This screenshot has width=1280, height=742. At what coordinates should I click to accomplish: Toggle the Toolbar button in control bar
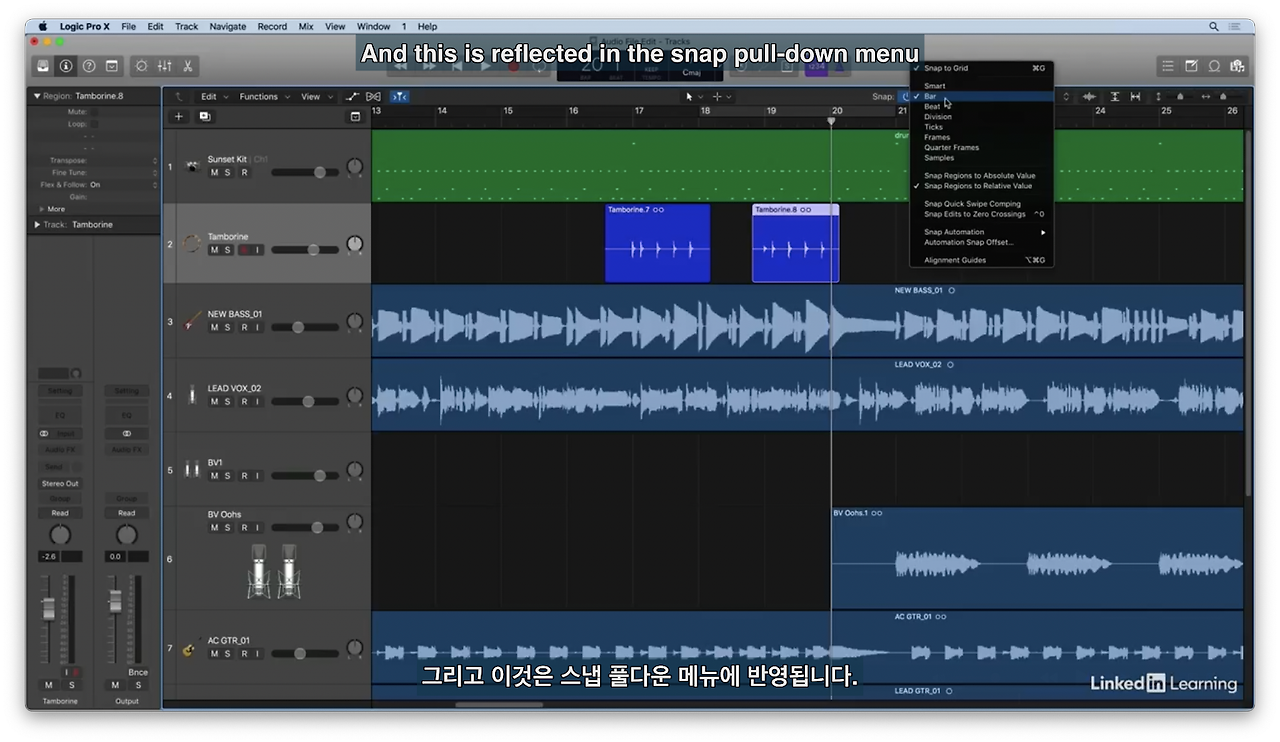click(x=112, y=66)
